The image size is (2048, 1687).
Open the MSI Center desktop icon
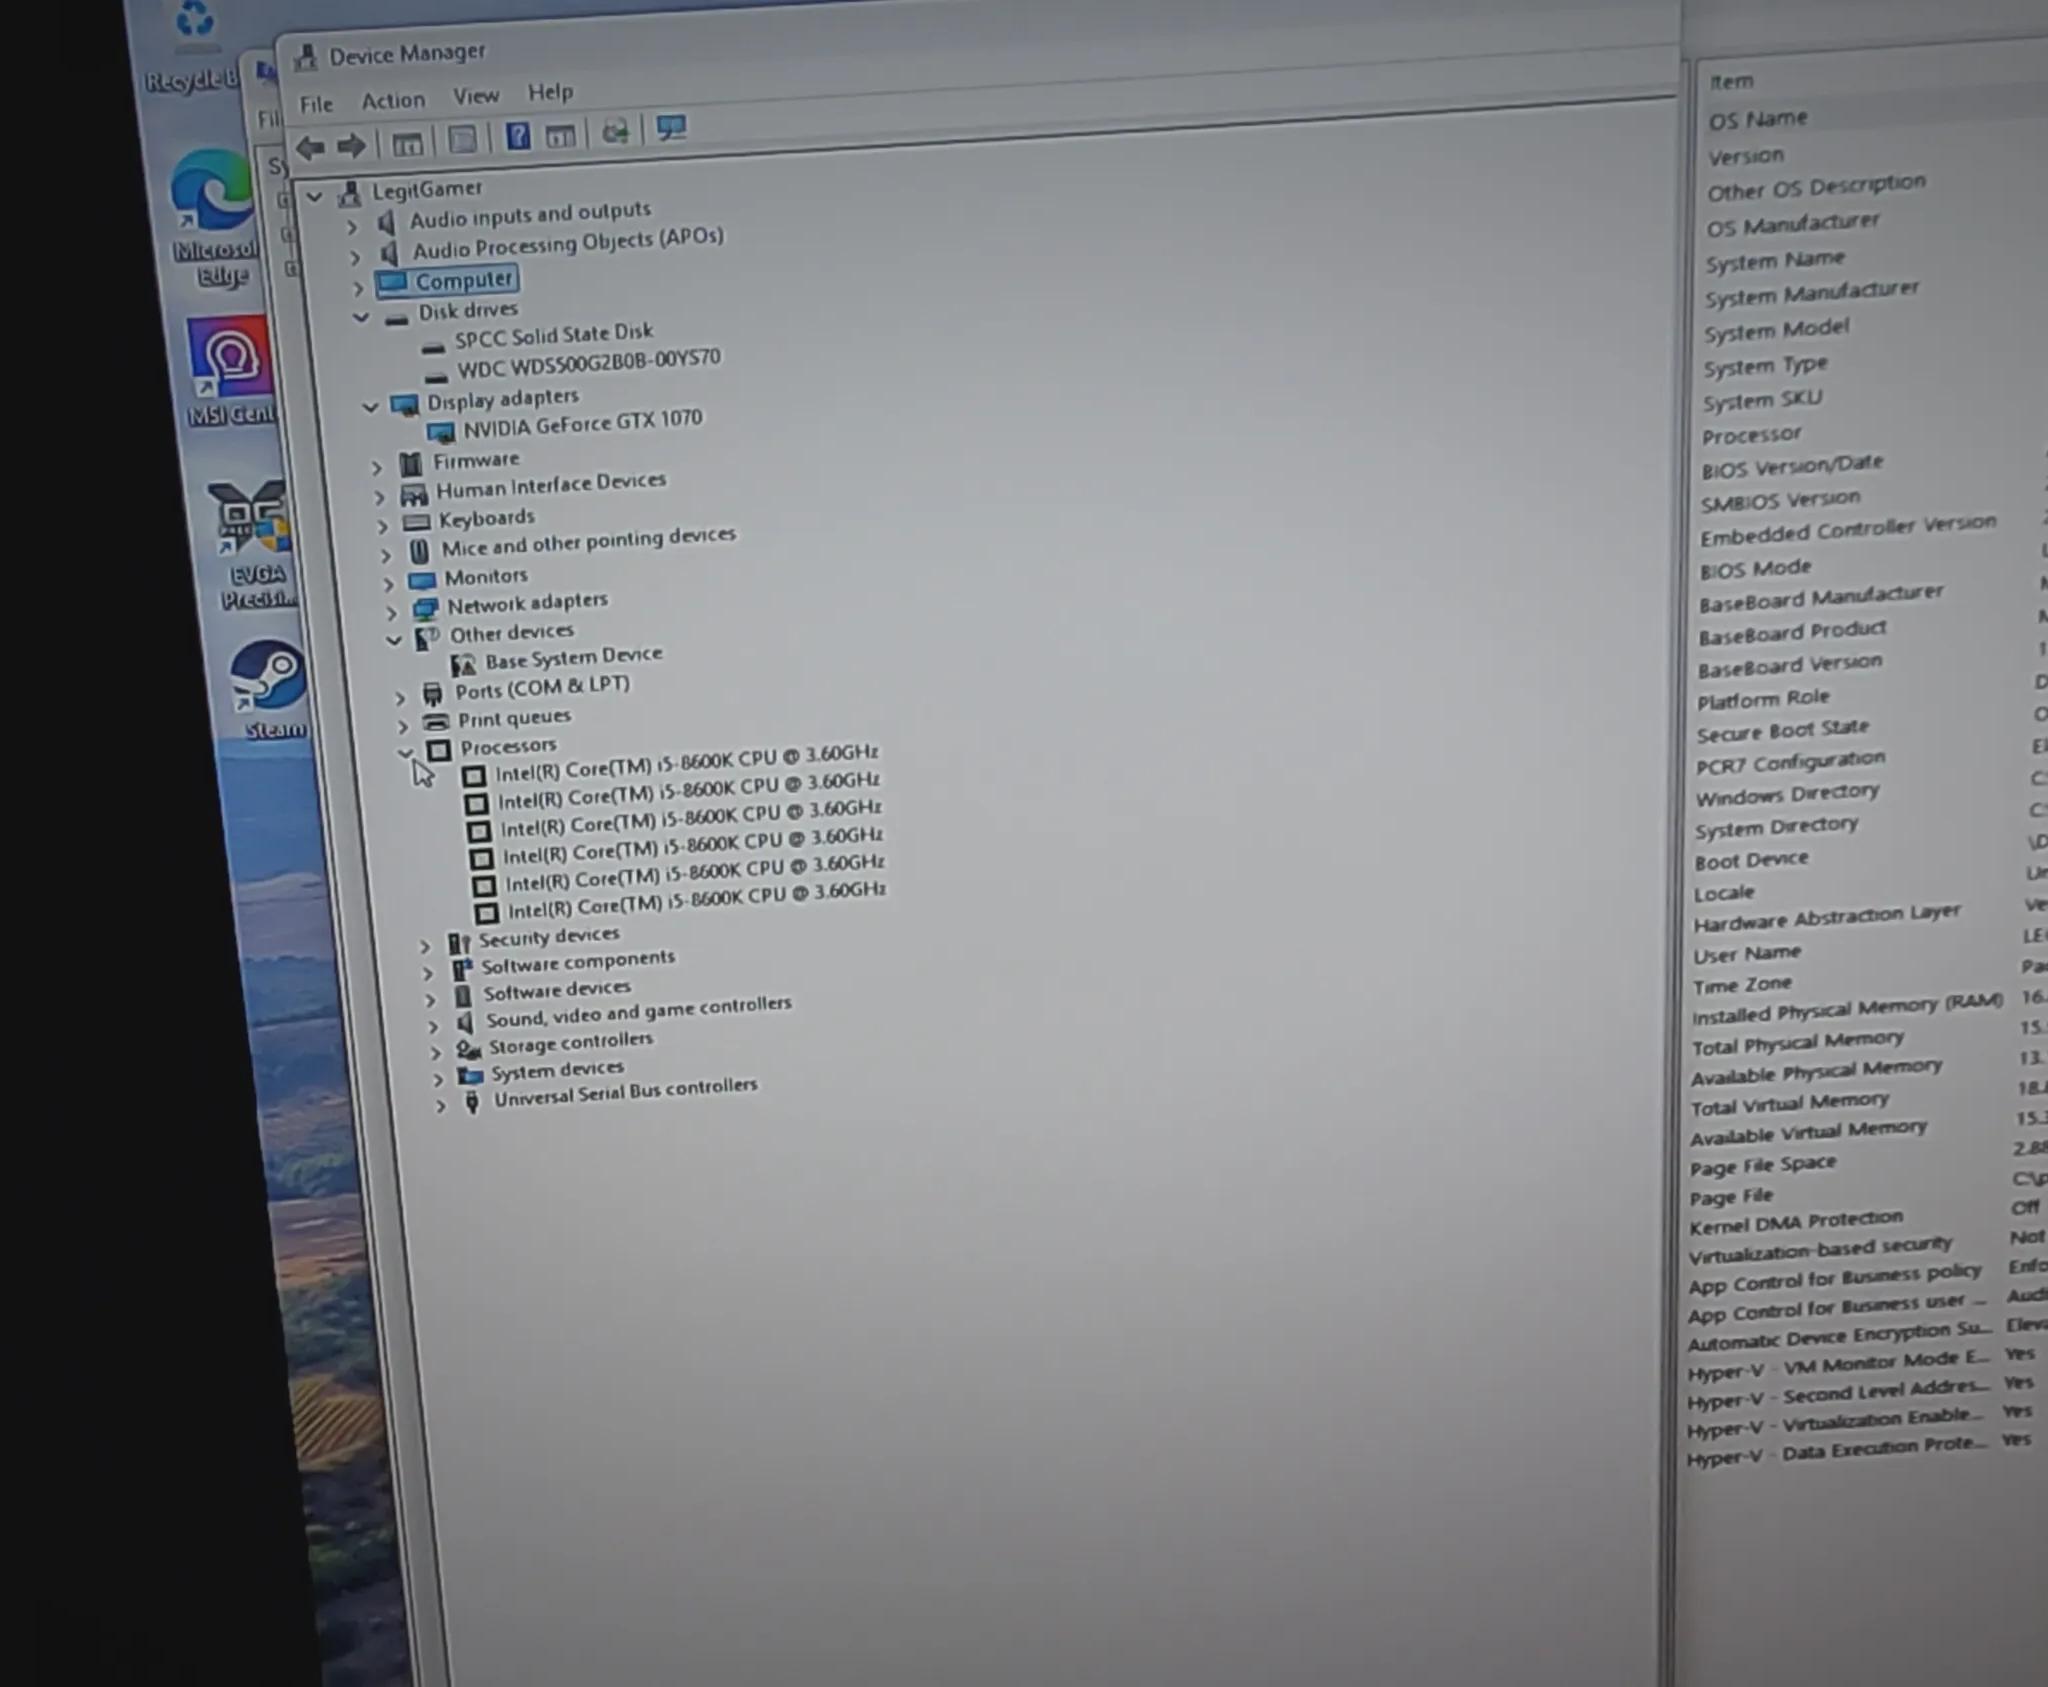point(232,370)
